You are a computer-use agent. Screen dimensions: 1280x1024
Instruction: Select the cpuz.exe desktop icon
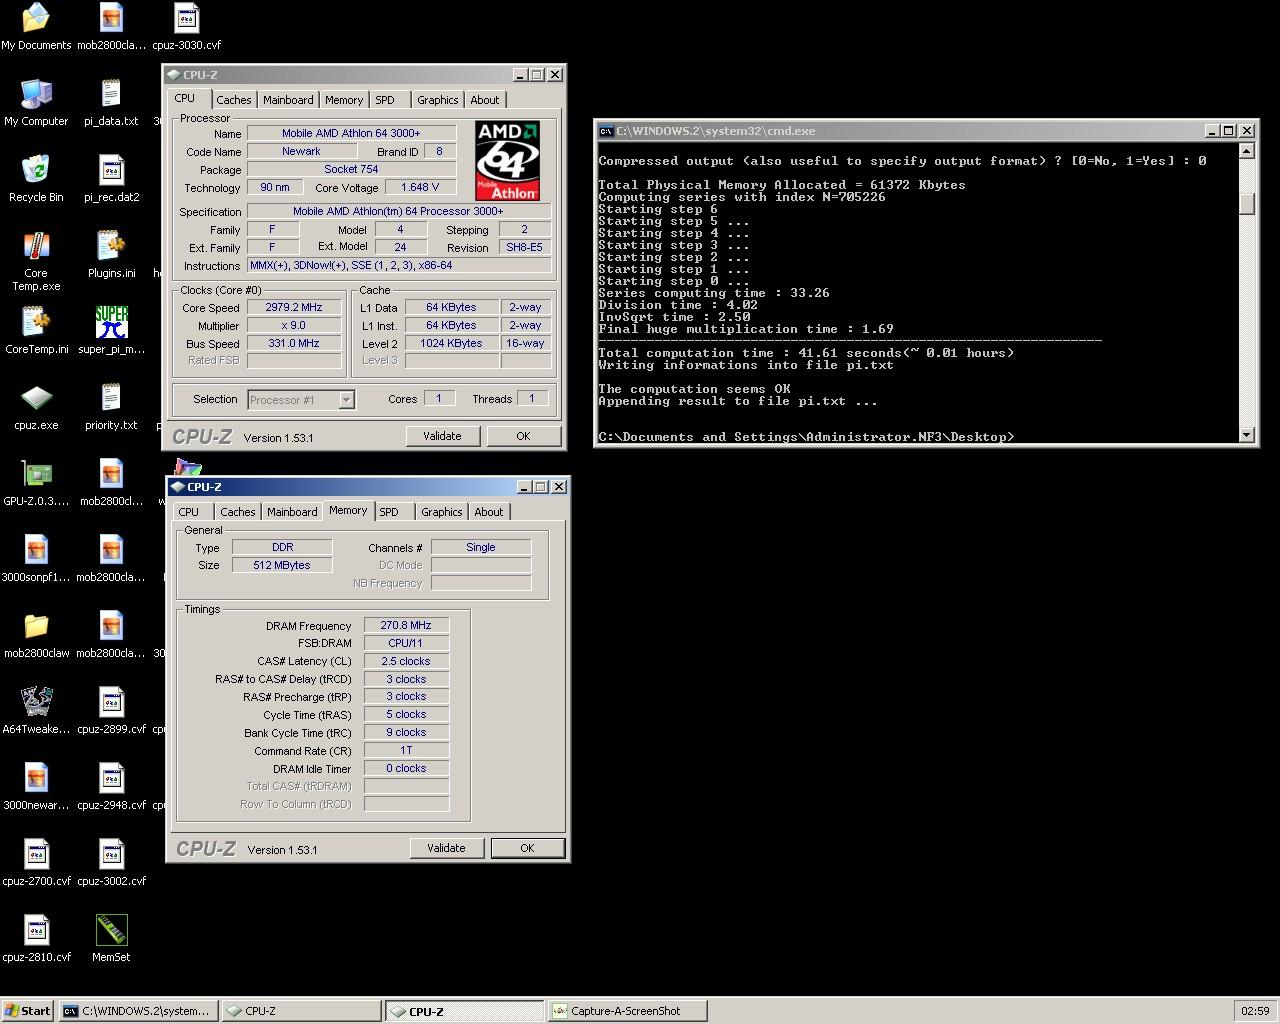pos(36,406)
